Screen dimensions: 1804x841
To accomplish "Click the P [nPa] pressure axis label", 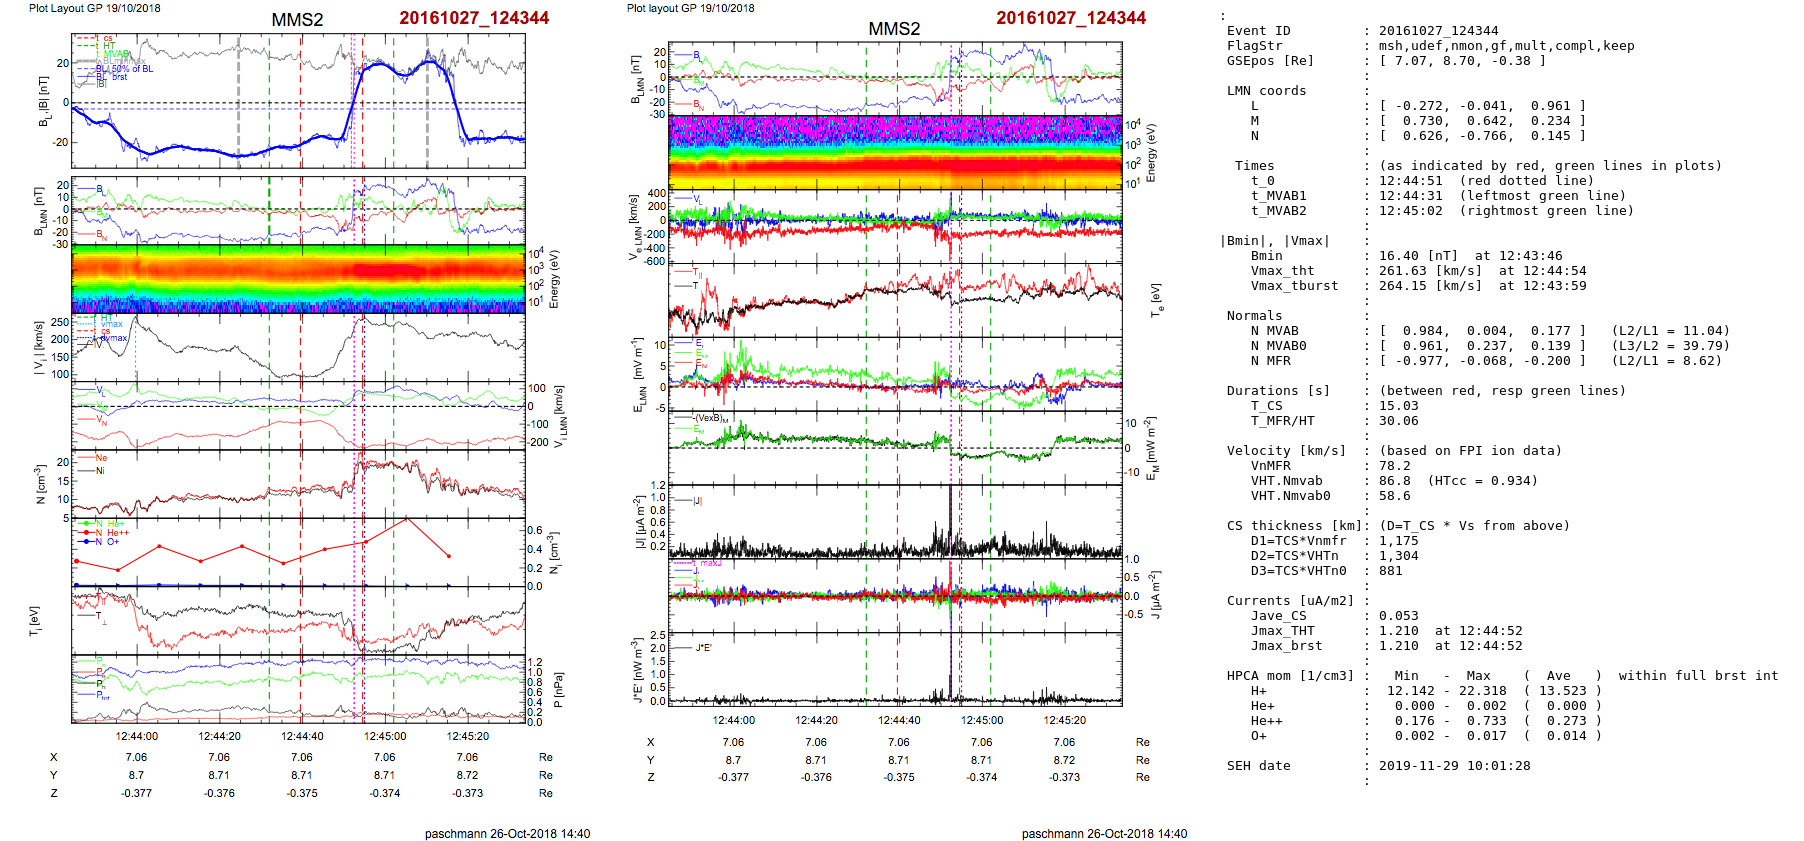I will pyautogui.click(x=558, y=690).
